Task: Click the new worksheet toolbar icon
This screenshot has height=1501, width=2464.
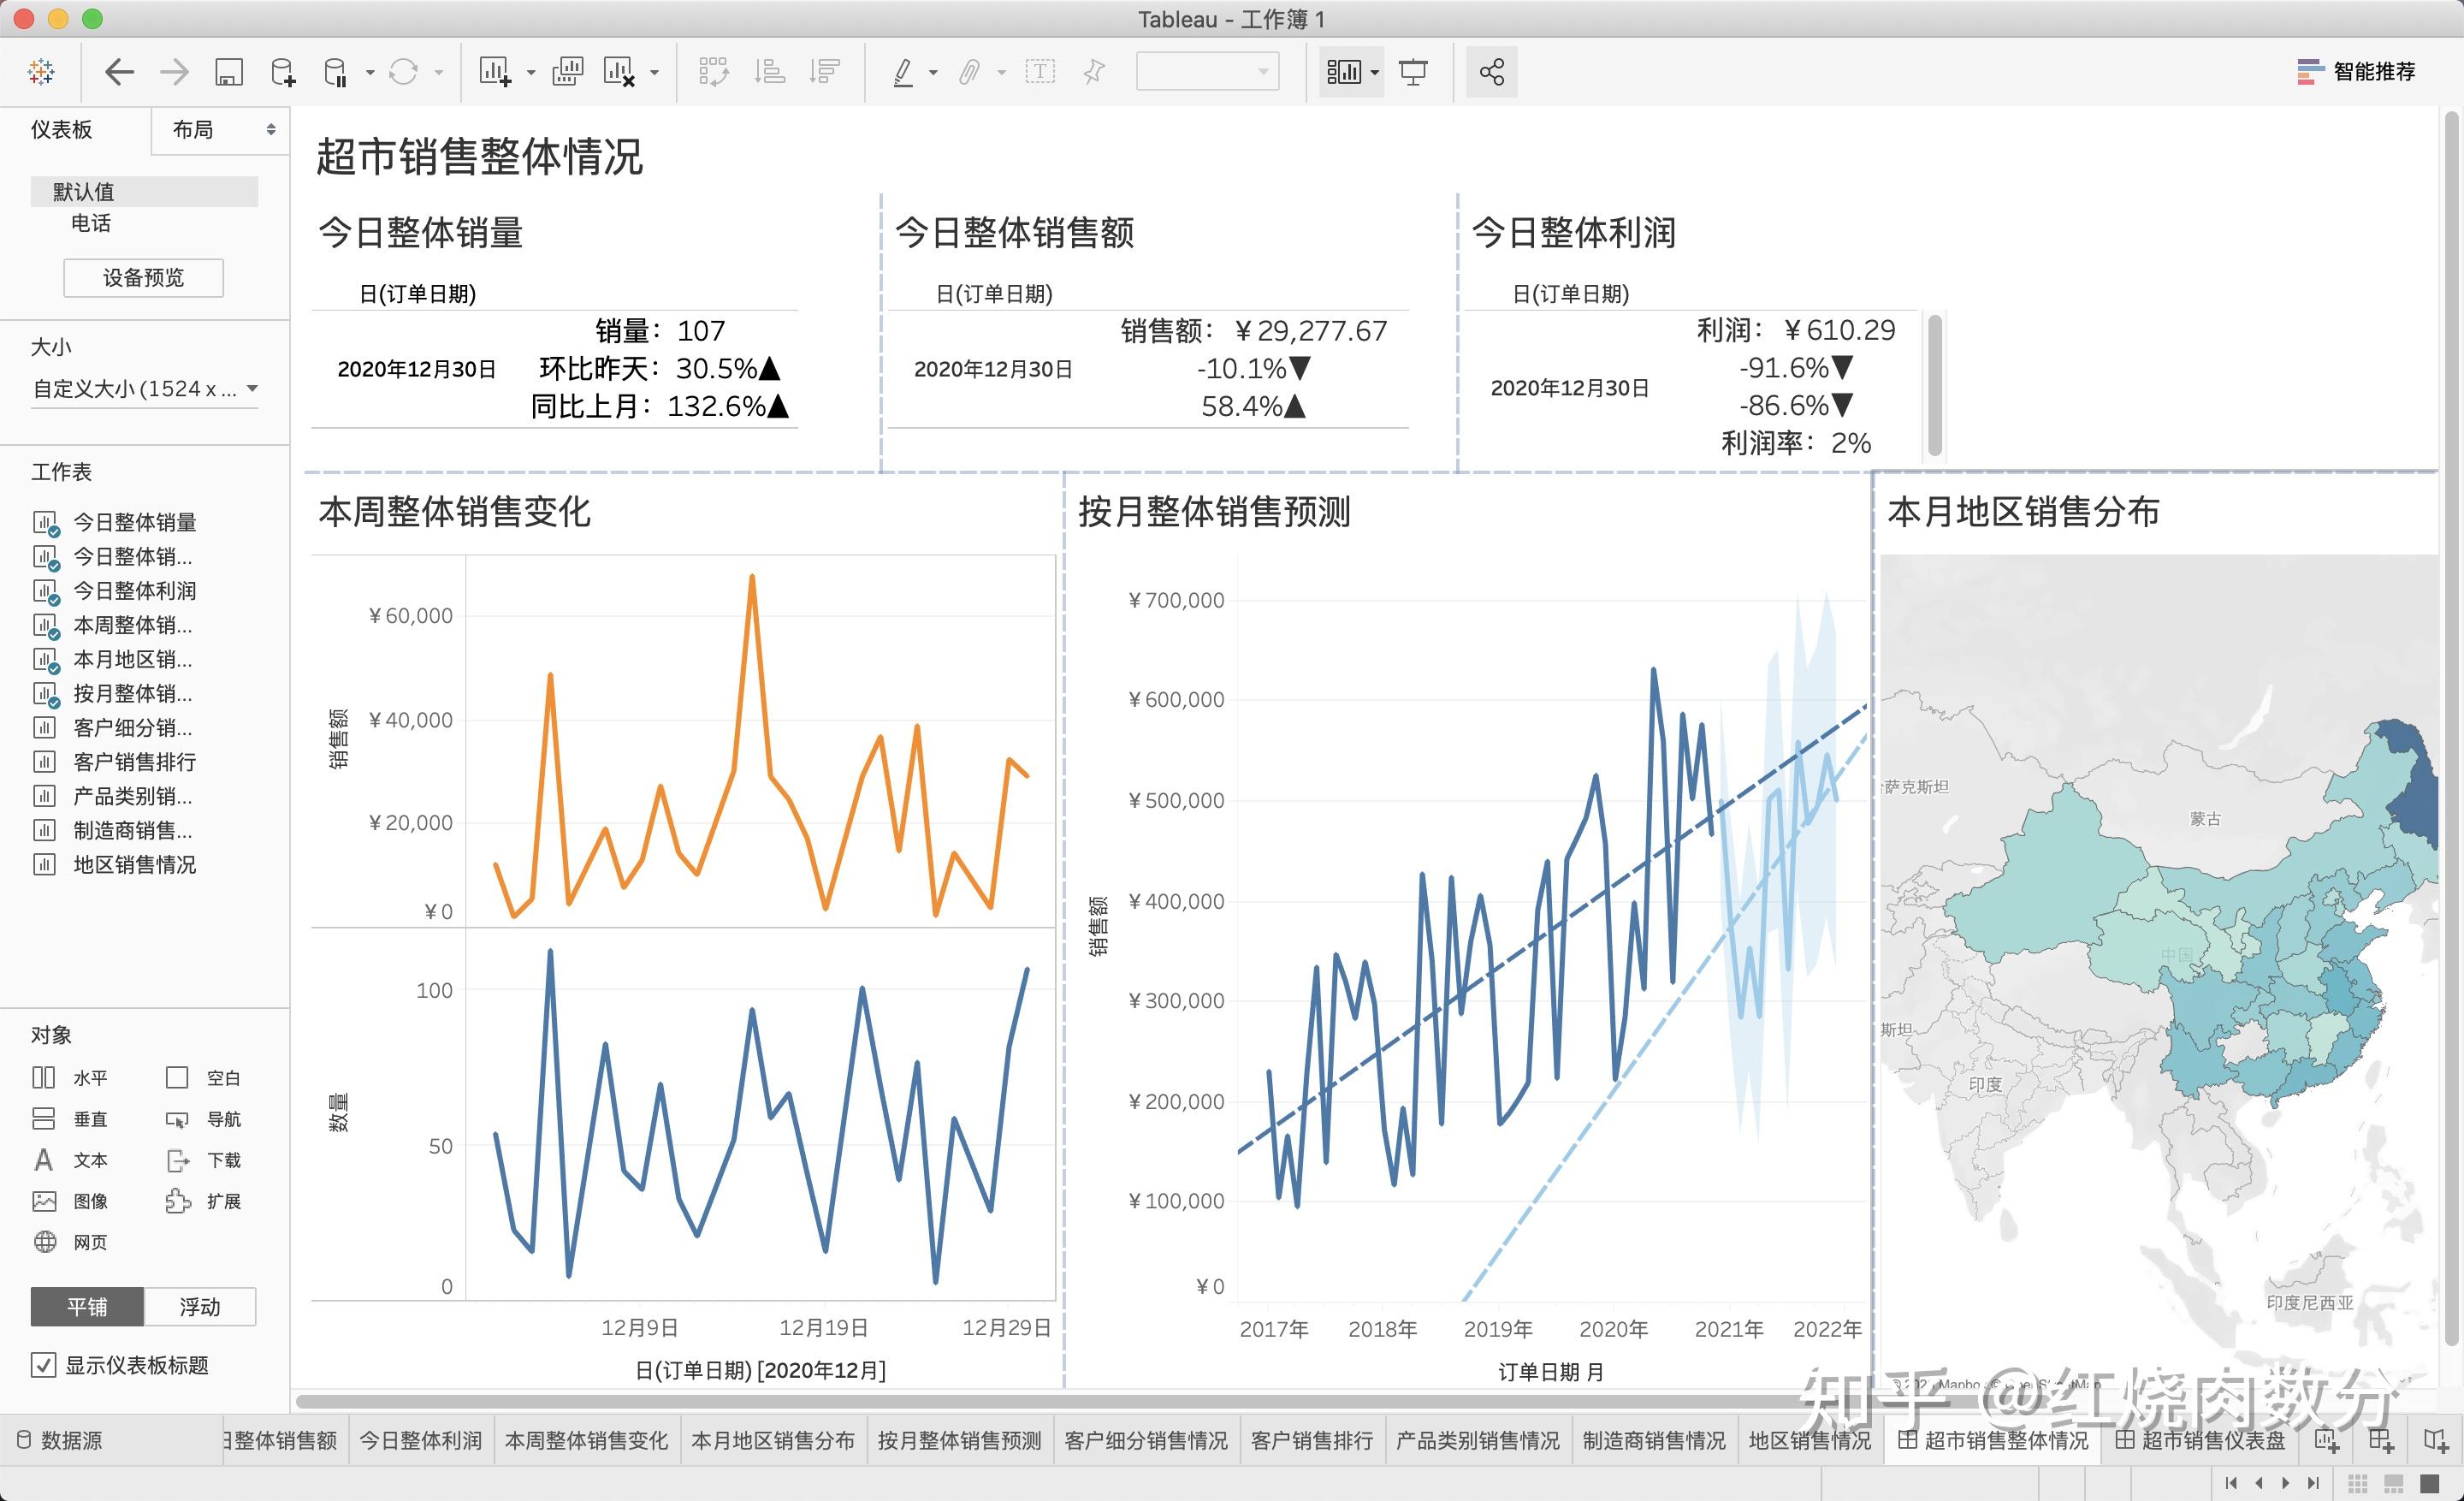Action: pyautogui.click(x=495, y=72)
